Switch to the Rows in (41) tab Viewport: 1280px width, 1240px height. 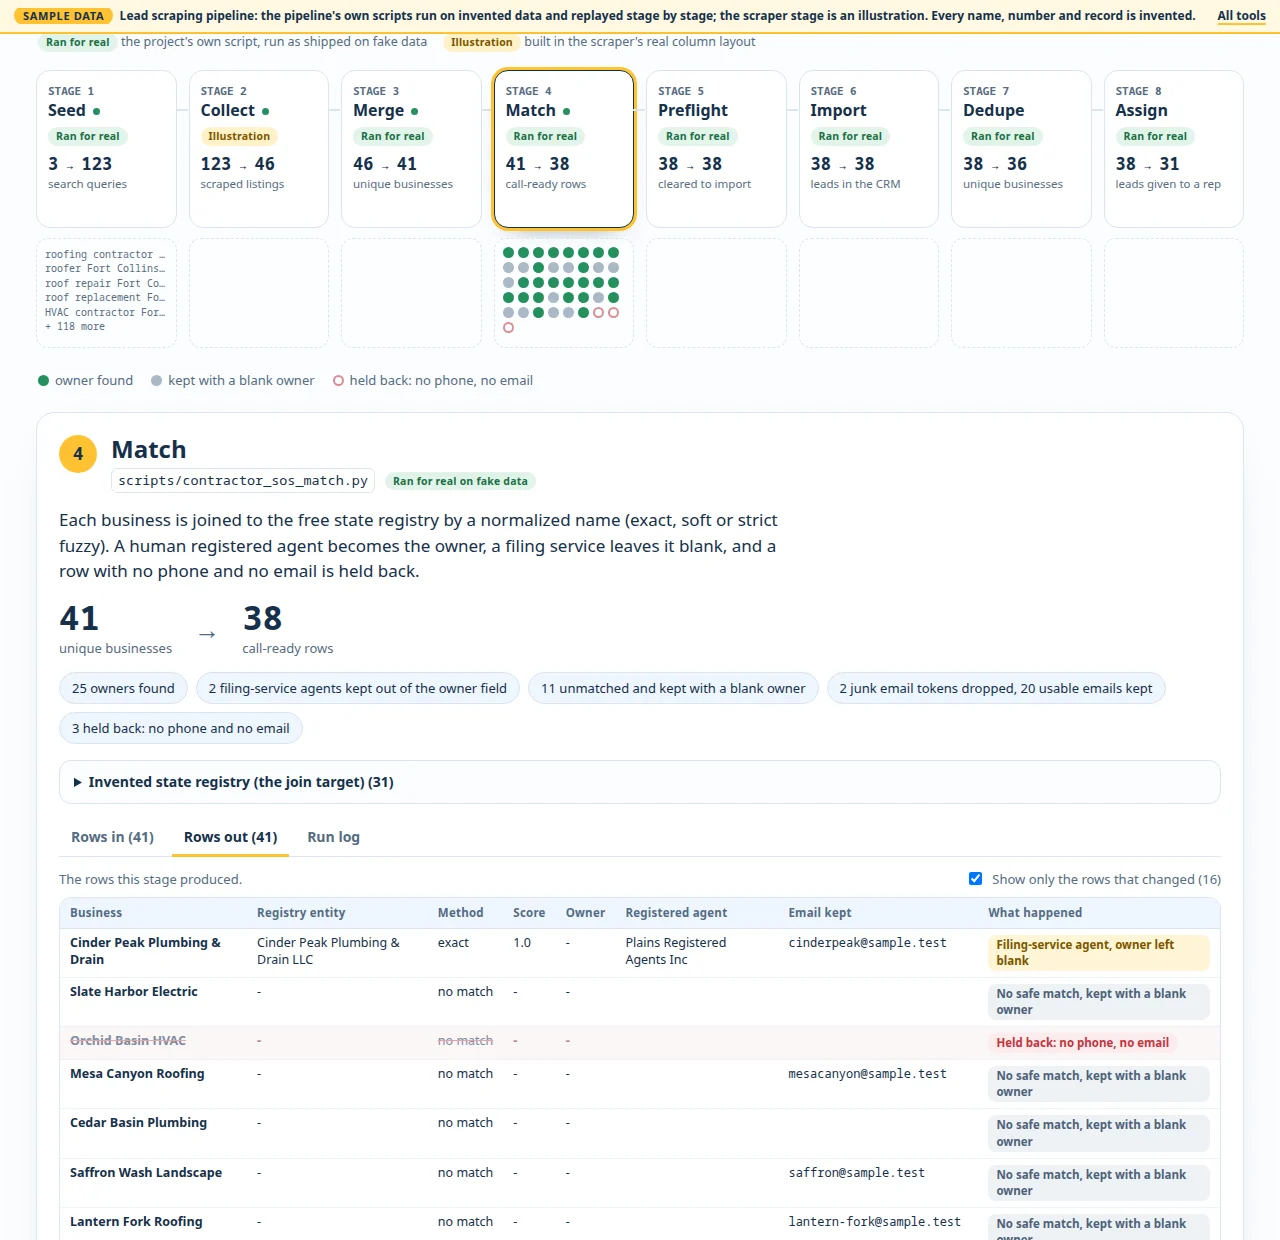(x=112, y=837)
